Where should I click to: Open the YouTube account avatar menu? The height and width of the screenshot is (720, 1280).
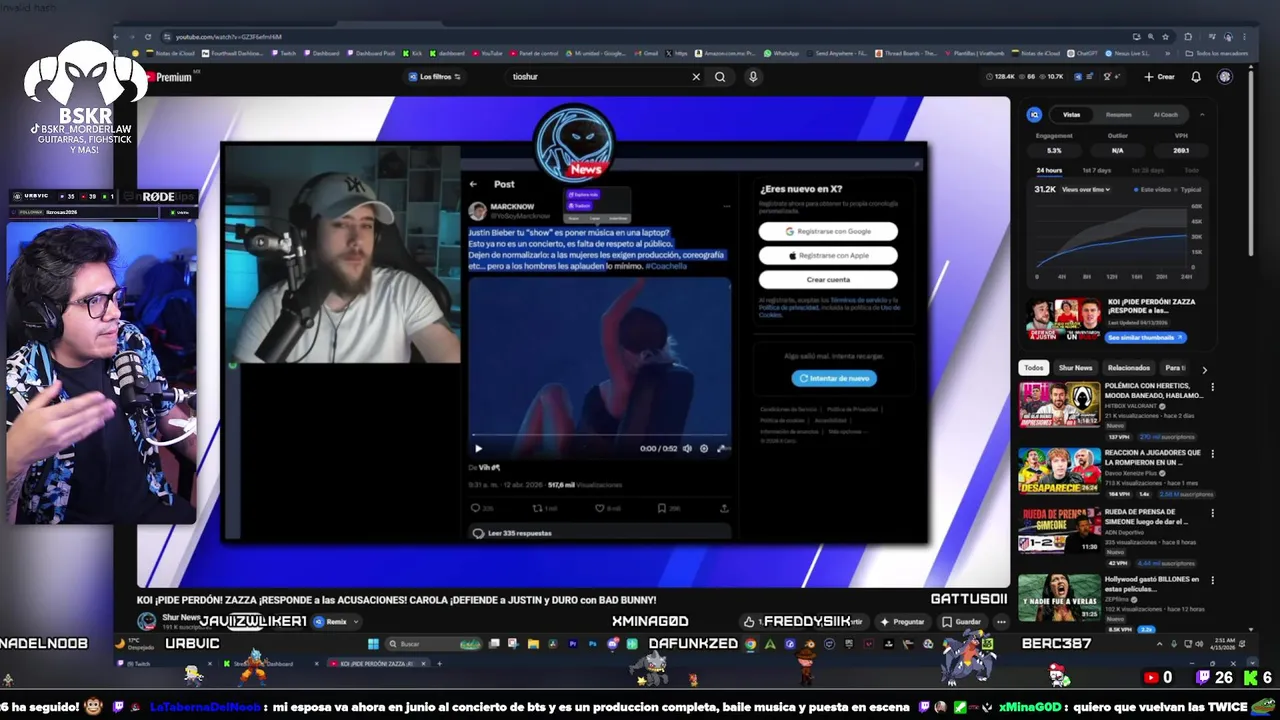pos(1225,77)
